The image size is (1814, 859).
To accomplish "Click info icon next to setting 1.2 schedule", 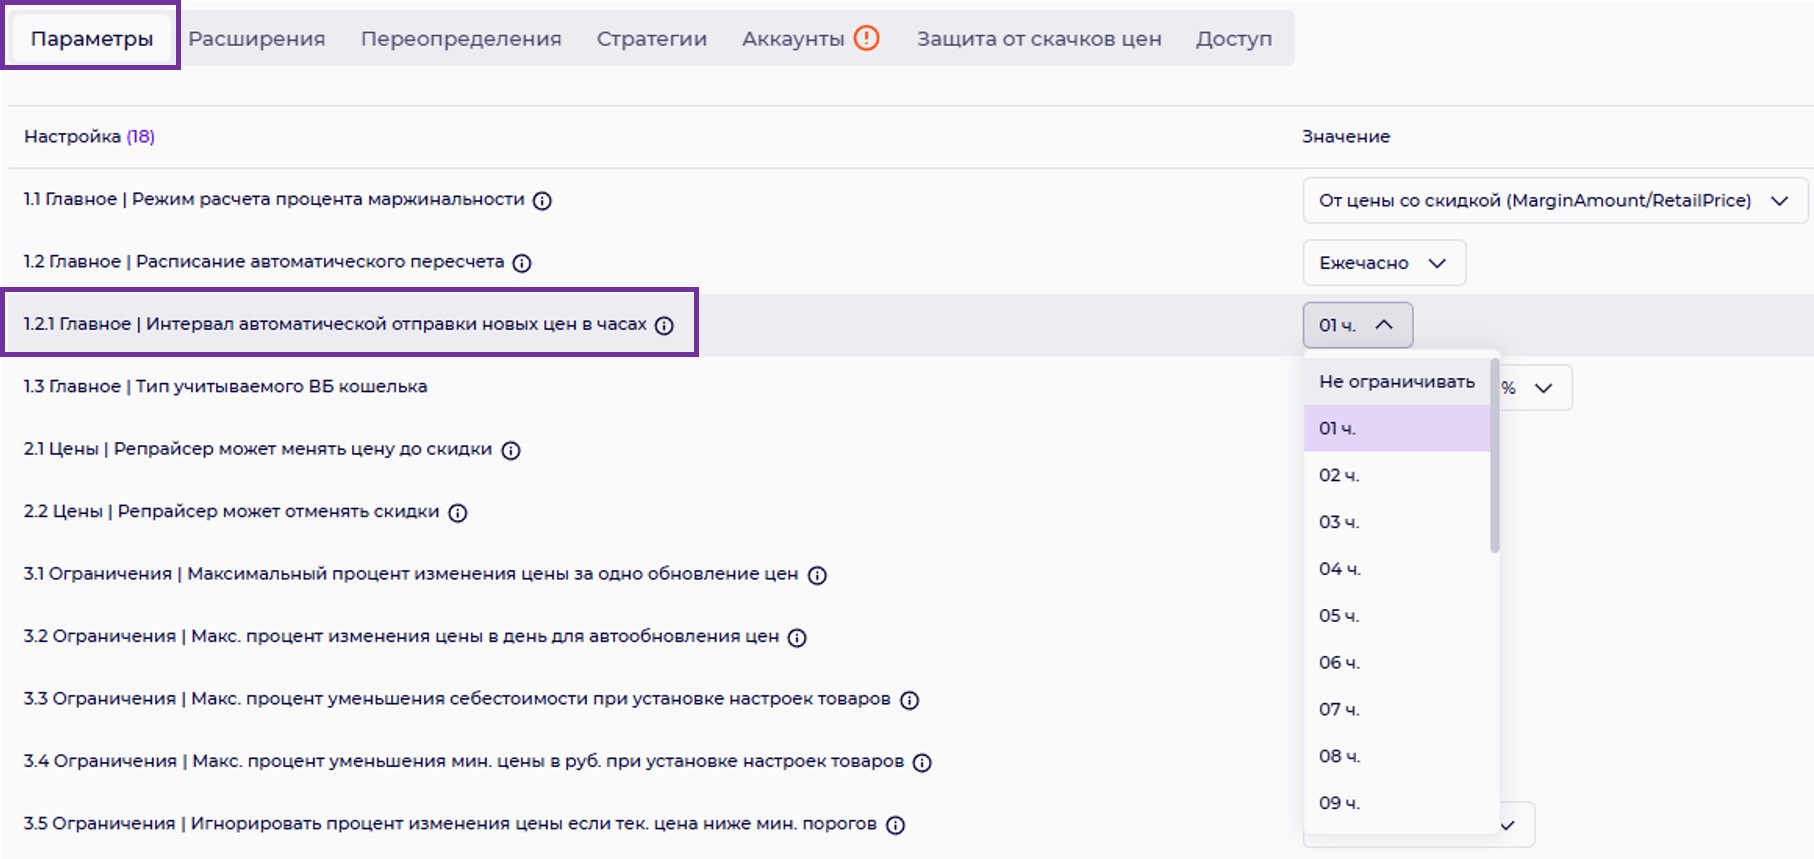I will tap(522, 263).
